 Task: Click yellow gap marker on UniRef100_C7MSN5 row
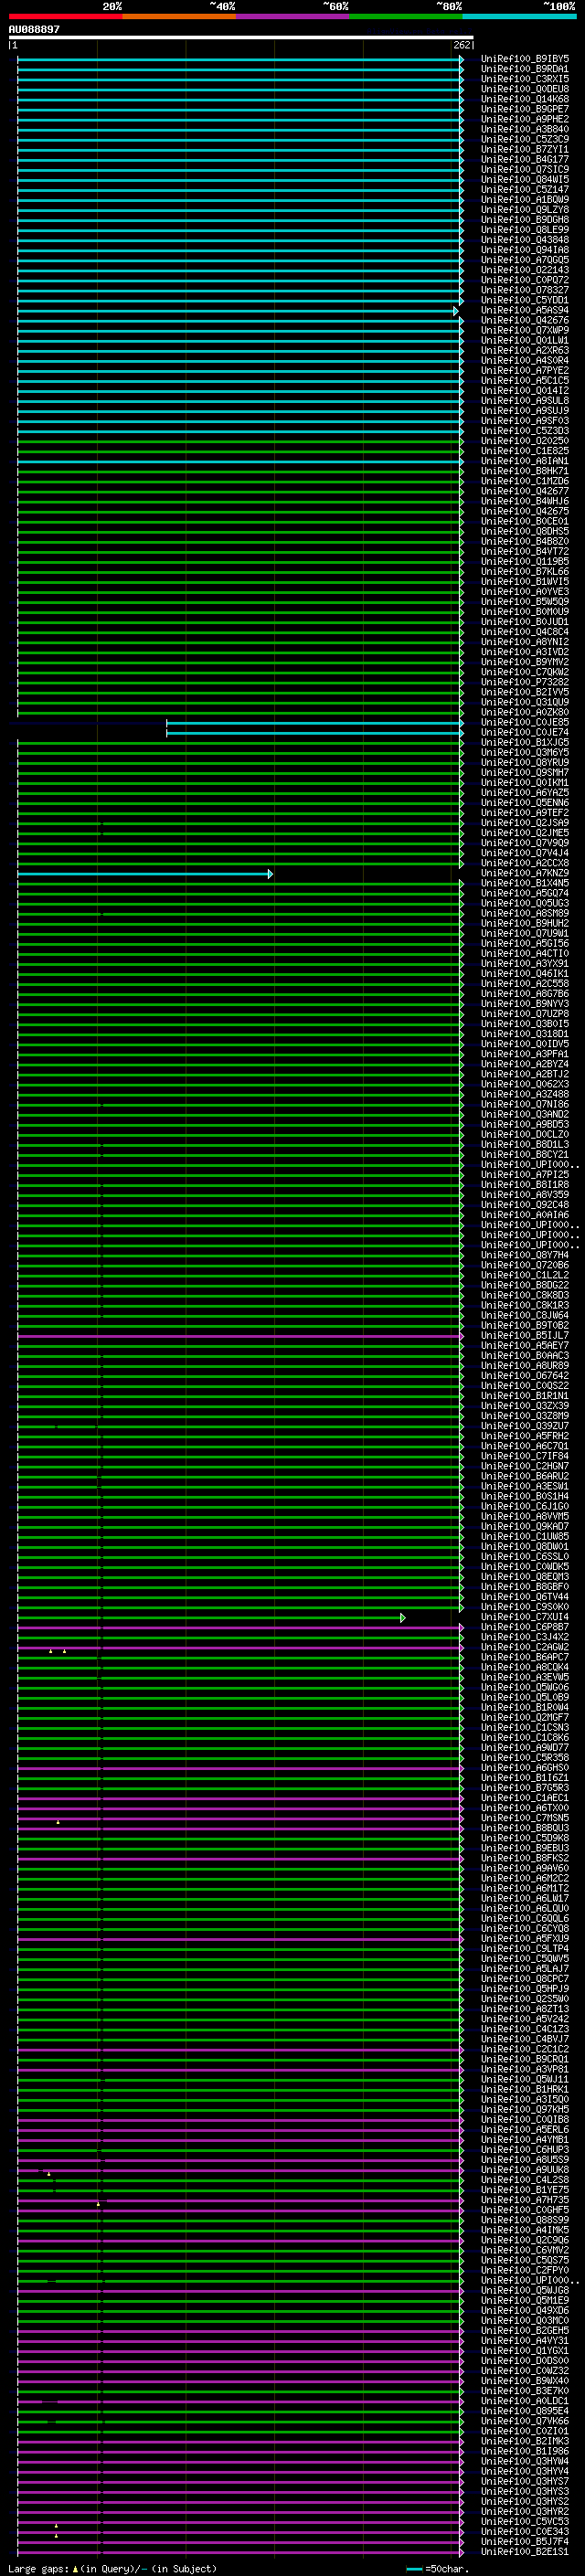[x=58, y=1822]
